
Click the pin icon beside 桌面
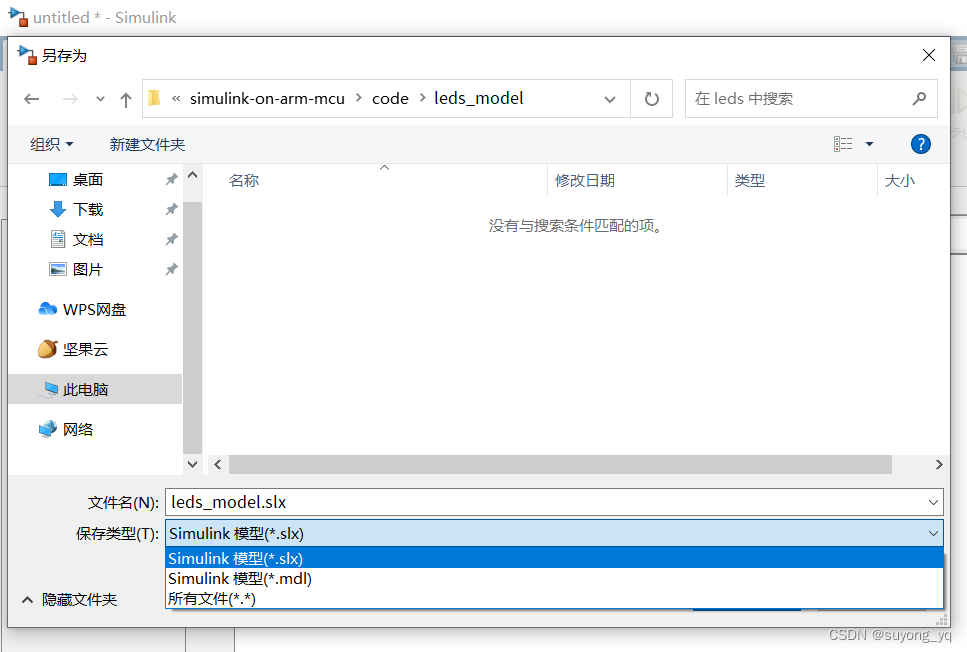(x=171, y=180)
